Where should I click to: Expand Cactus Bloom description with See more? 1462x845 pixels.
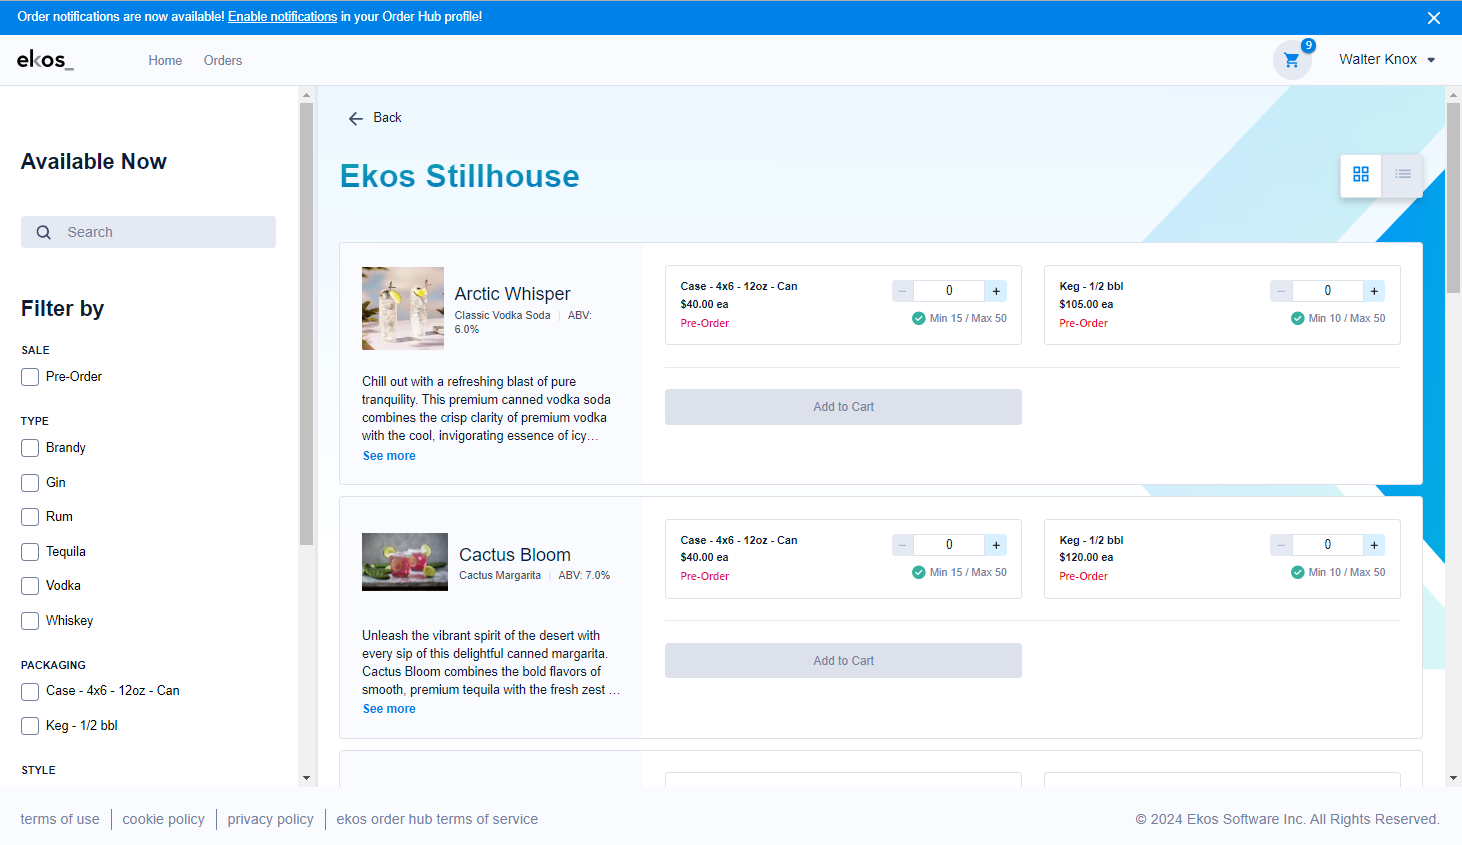point(389,709)
